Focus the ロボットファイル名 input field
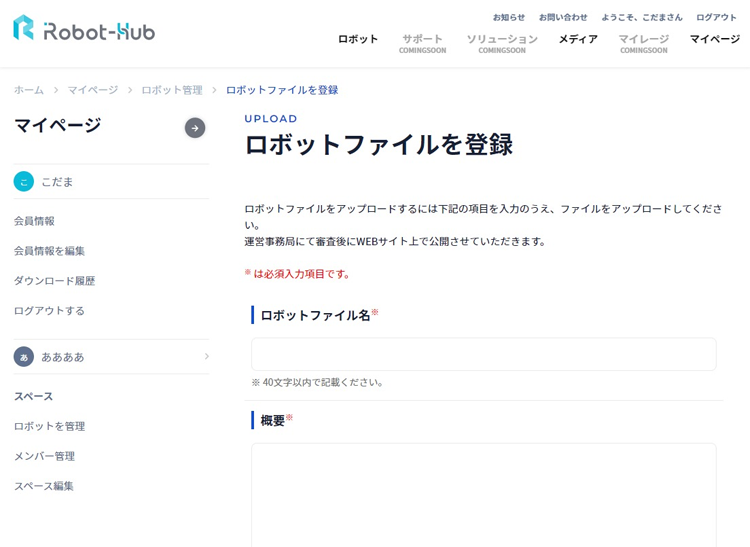This screenshot has width=750, height=547. 484,354
